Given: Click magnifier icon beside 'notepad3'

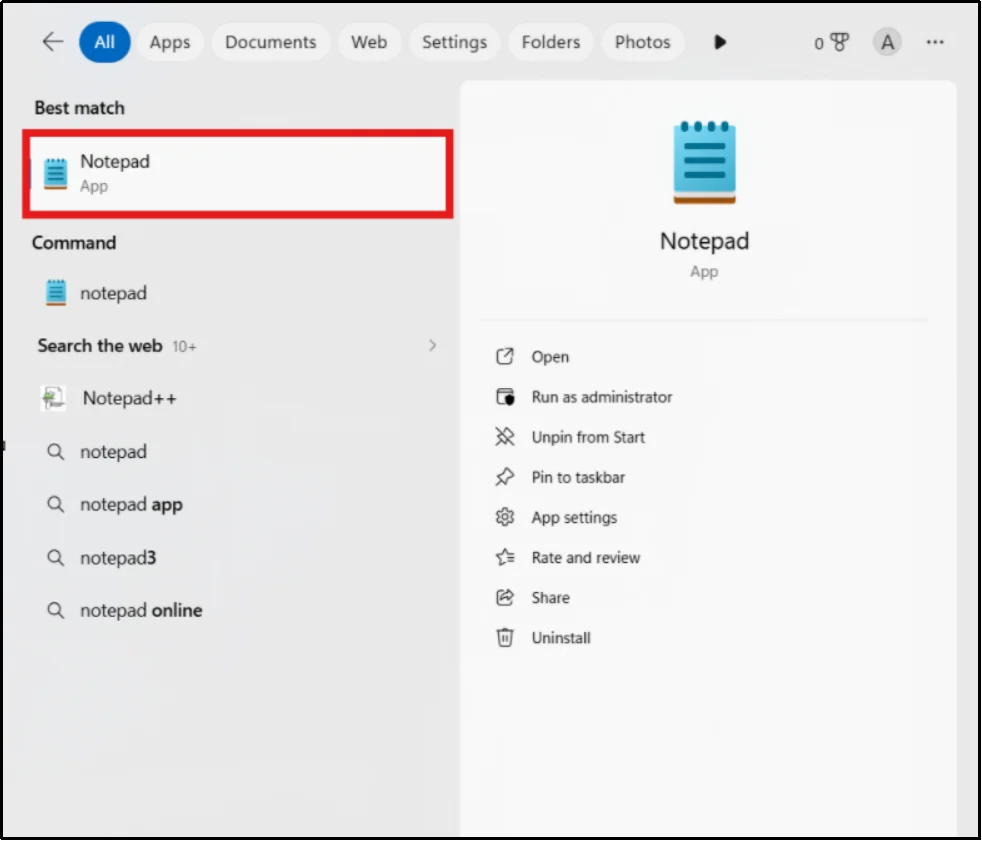Looking at the screenshot, I should pyautogui.click(x=56, y=557).
